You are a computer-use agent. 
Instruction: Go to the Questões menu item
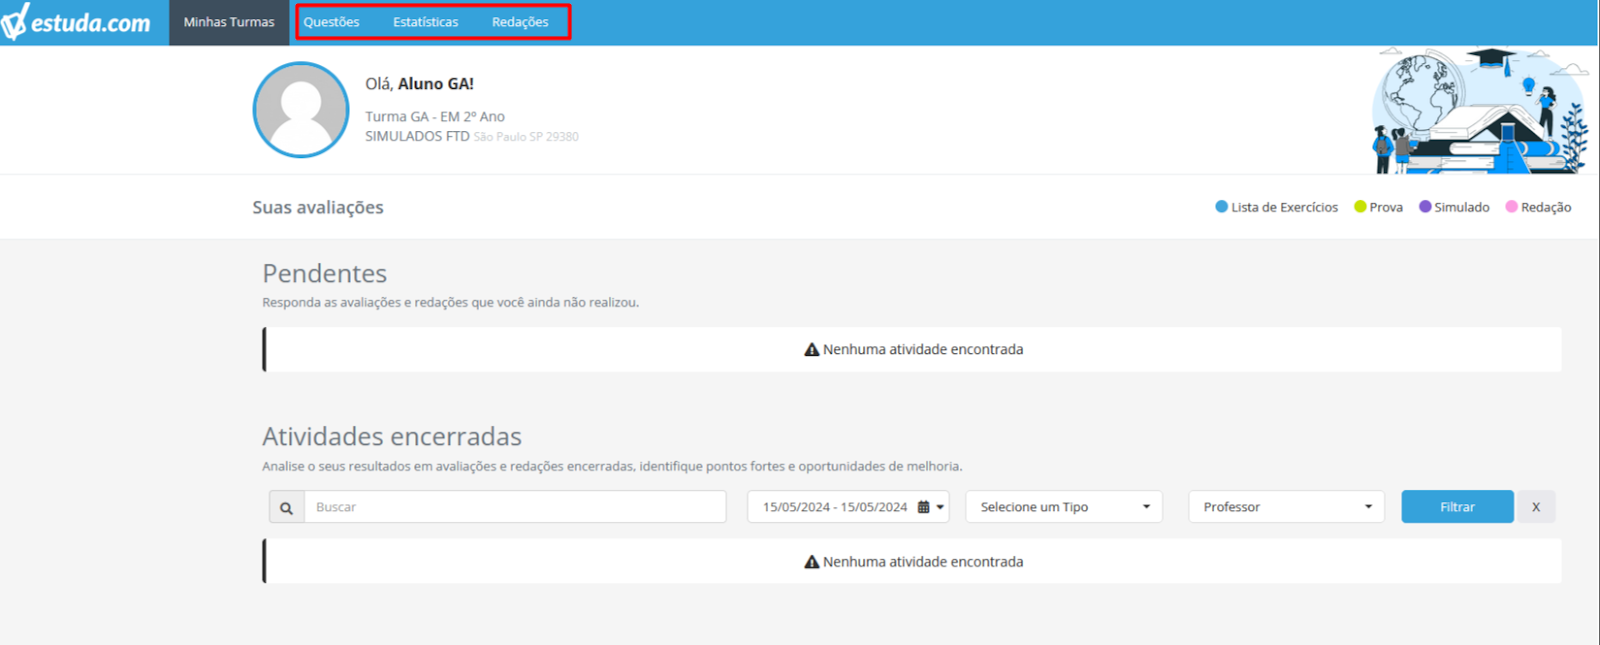[x=331, y=22]
